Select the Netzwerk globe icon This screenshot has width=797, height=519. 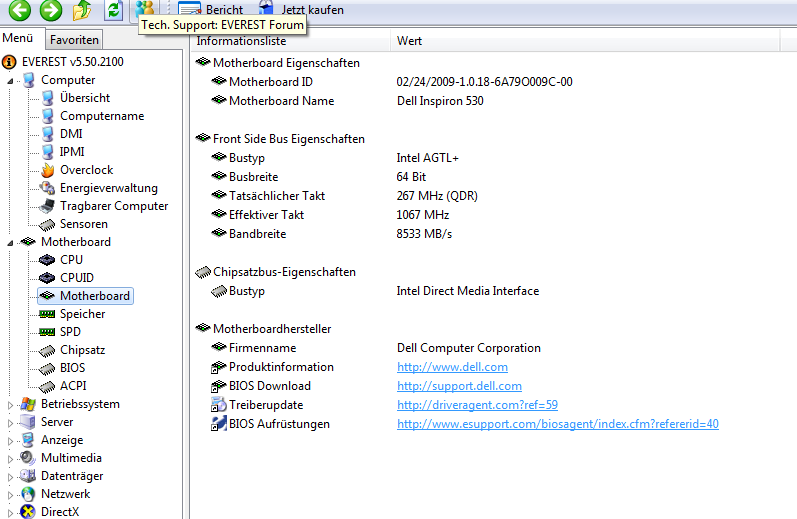(28, 494)
